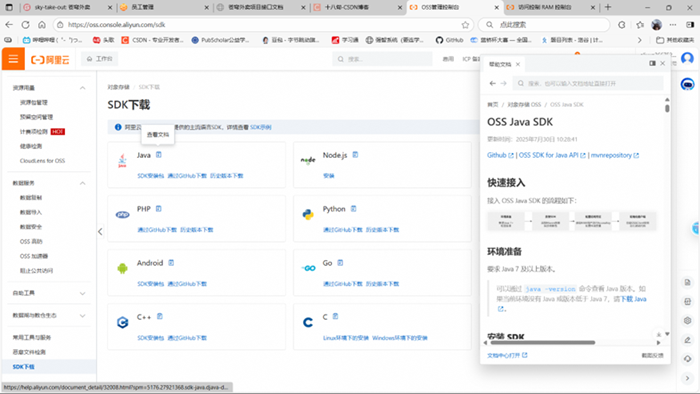Image resolution: width=700 pixels, height=394 pixels.
Task: Open a new browser tab
Action: pyautogui.click(x=608, y=7)
